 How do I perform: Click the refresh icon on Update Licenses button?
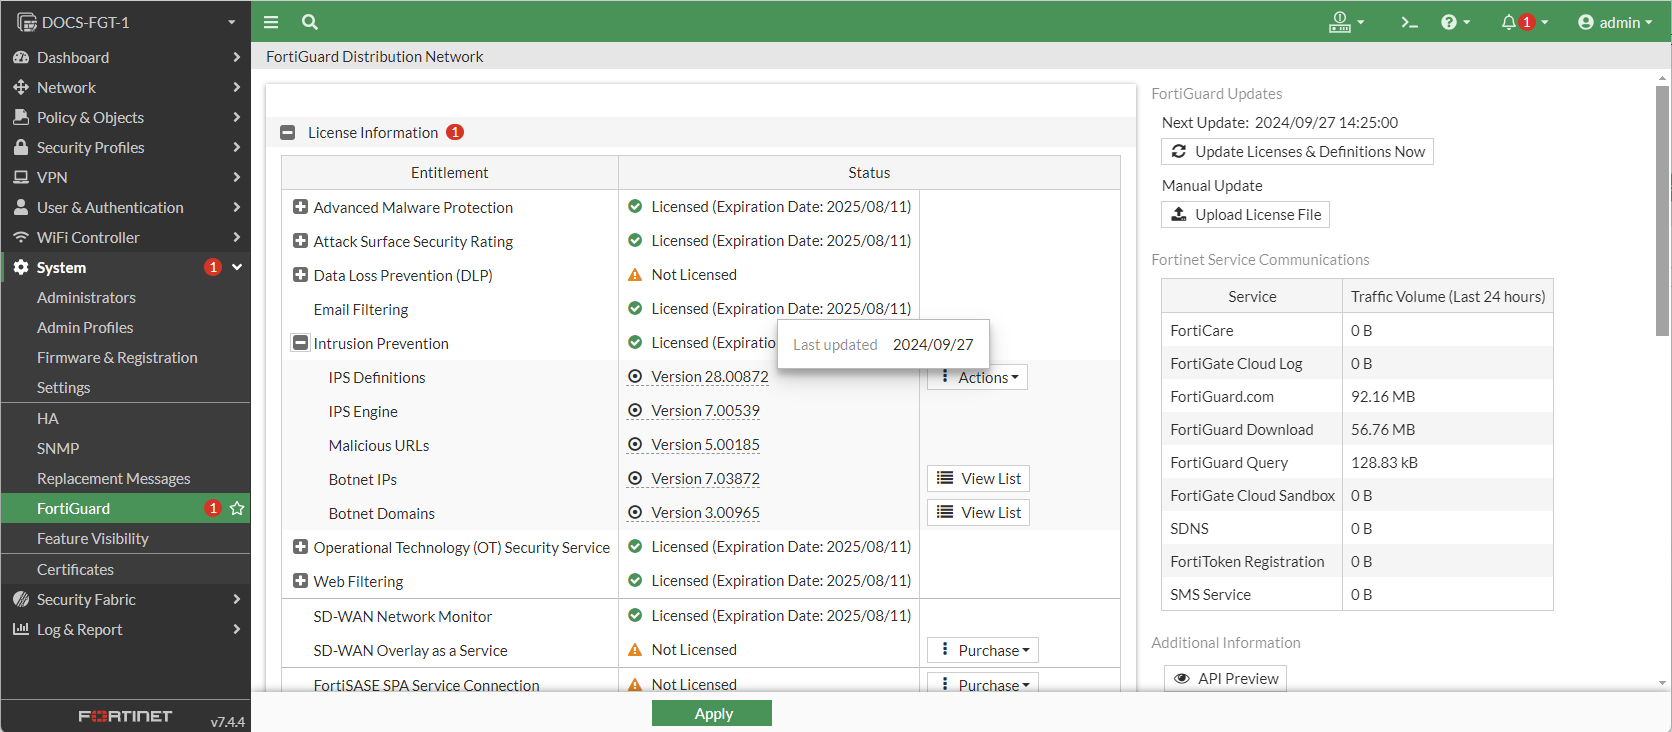point(1179,151)
